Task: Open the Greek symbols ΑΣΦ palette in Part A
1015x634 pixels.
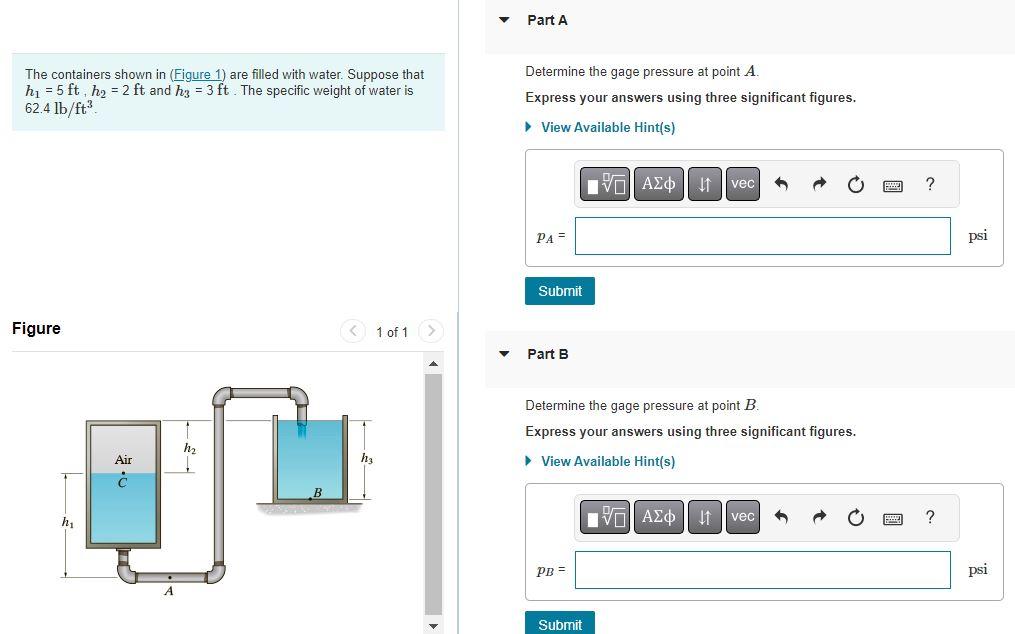Action: (x=658, y=184)
